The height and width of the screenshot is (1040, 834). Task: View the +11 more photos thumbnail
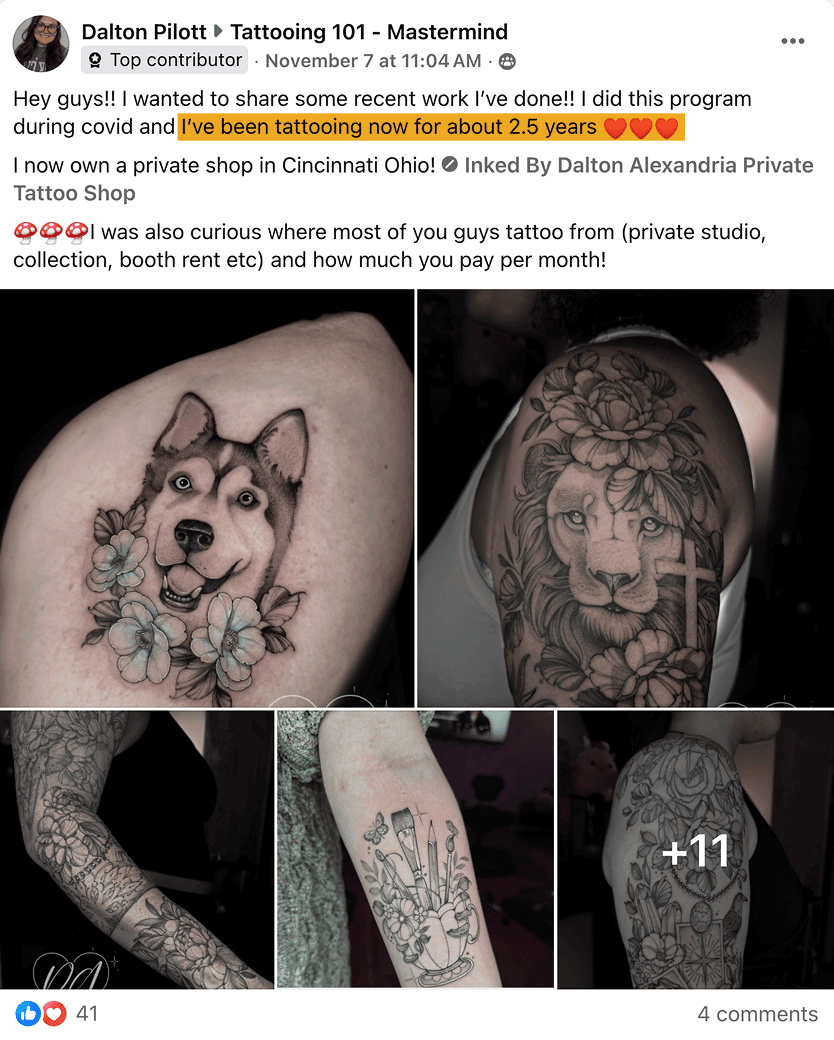click(x=695, y=849)
